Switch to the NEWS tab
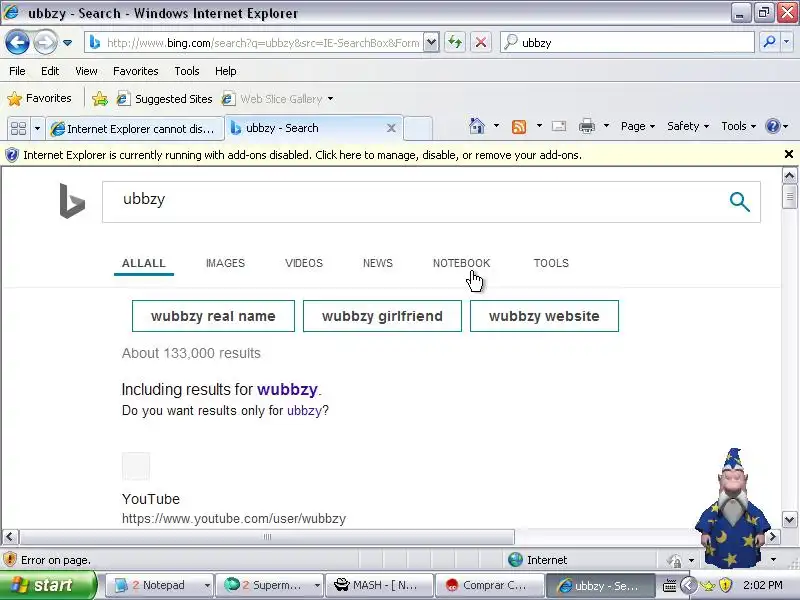Viewport: 800px width, 600px height. pos(378,263)
